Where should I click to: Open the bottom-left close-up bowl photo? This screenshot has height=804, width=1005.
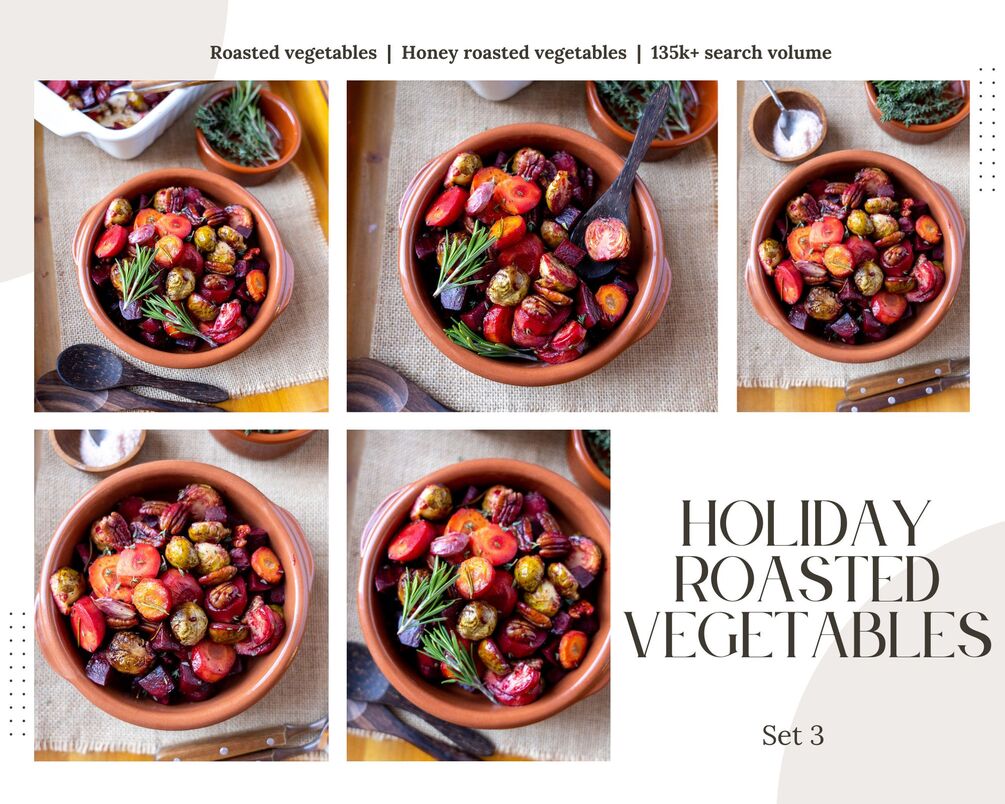[x=181, y=595]
